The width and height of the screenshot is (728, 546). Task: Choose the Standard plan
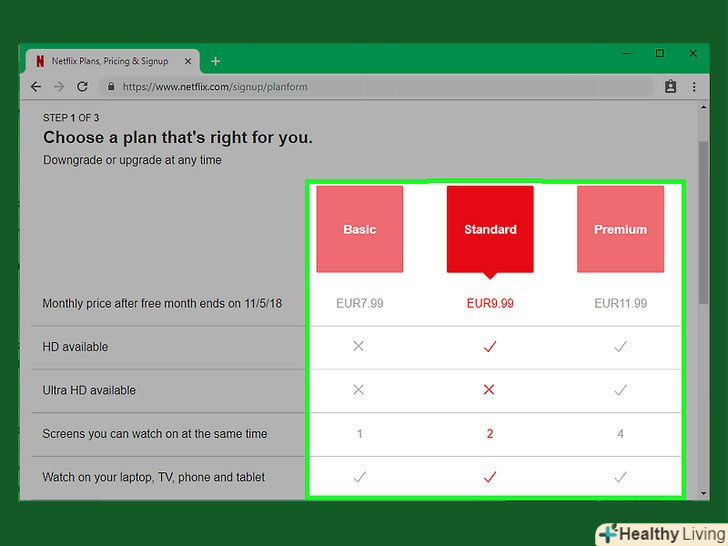tap(490, 229)
